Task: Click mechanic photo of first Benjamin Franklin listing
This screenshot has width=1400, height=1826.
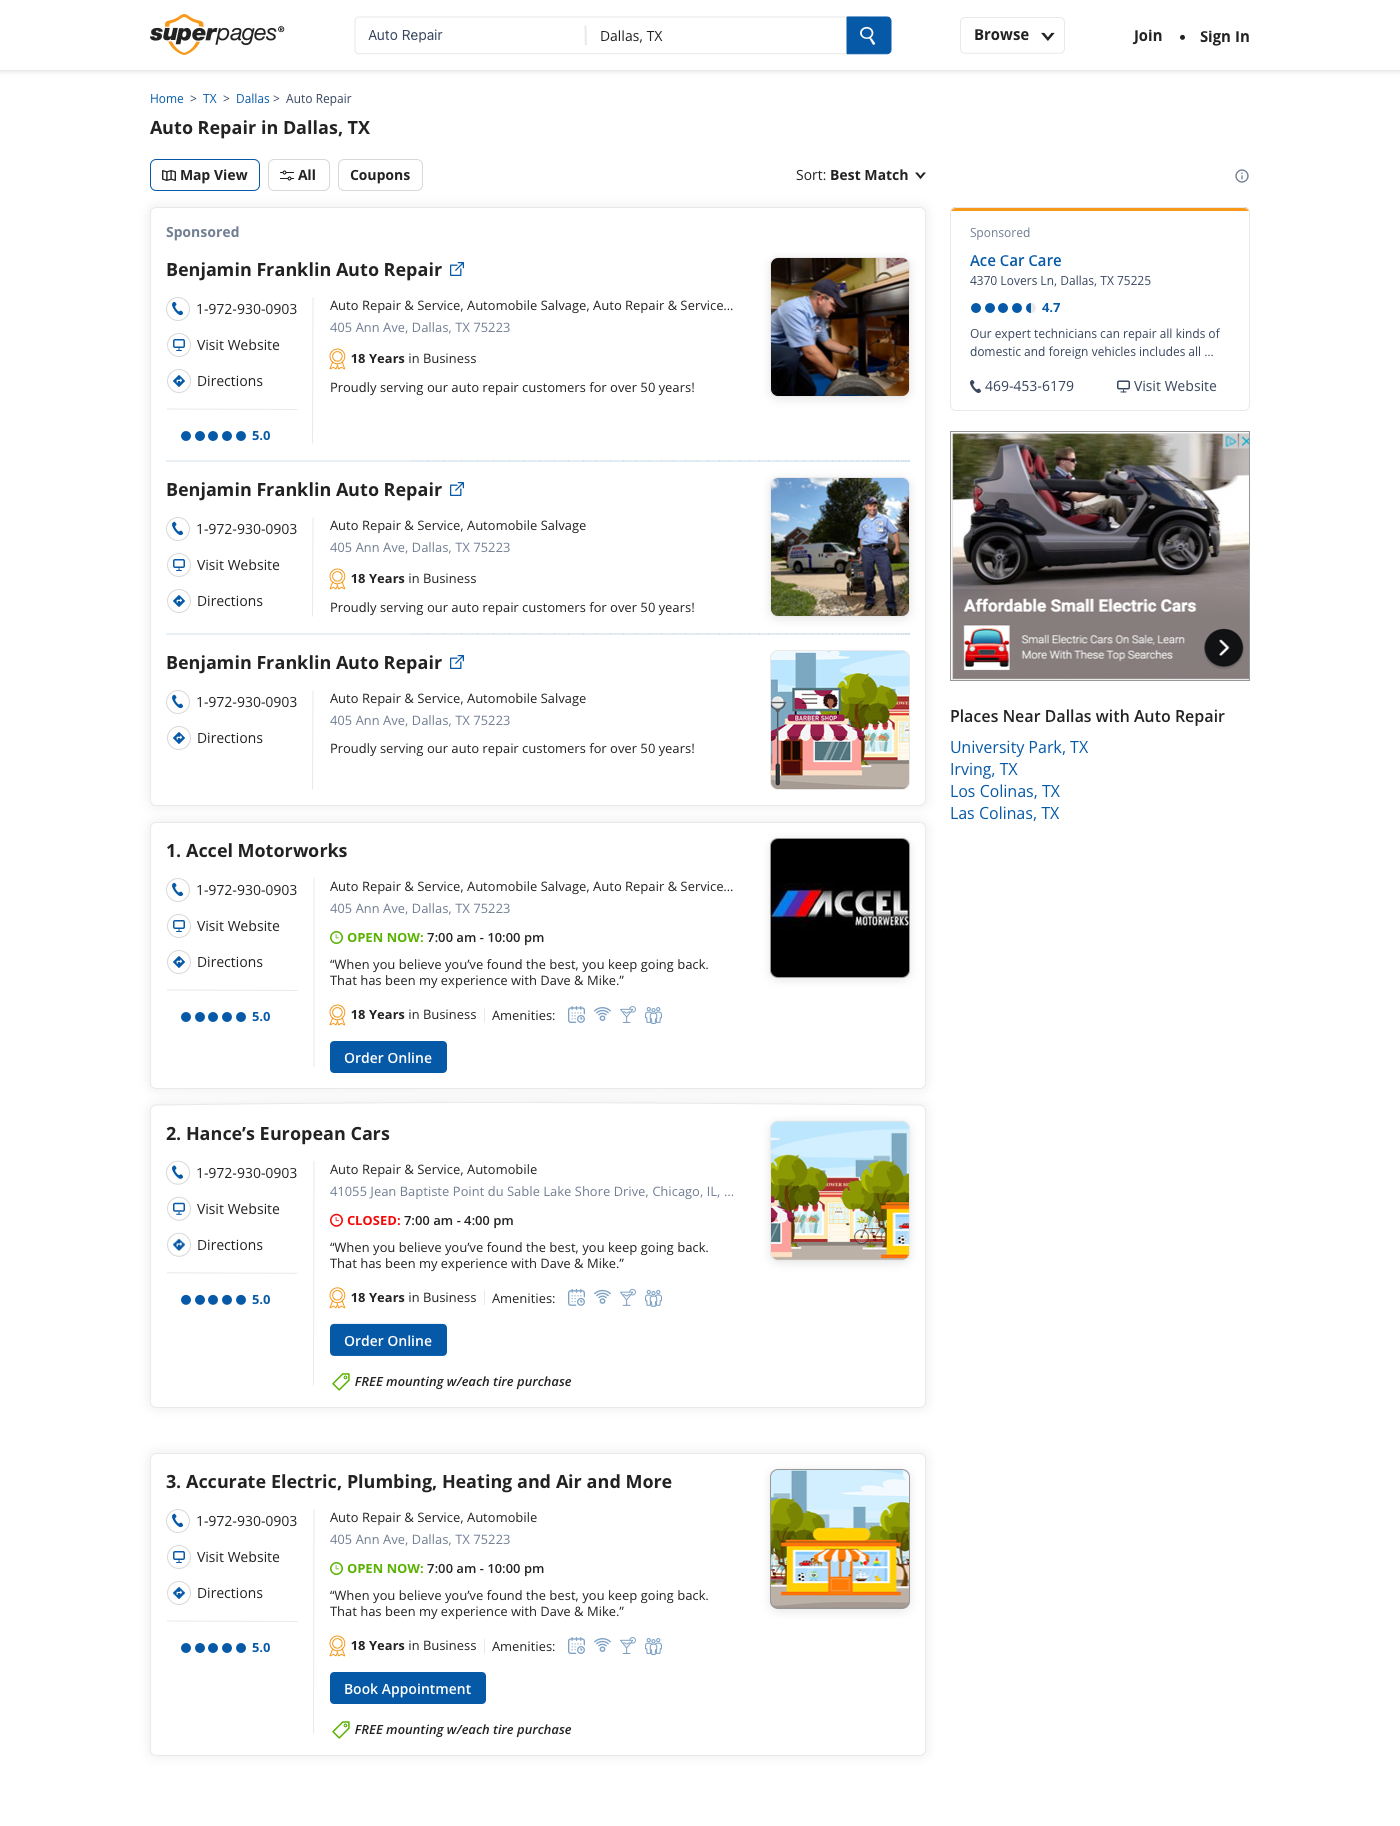Action: 840,327
